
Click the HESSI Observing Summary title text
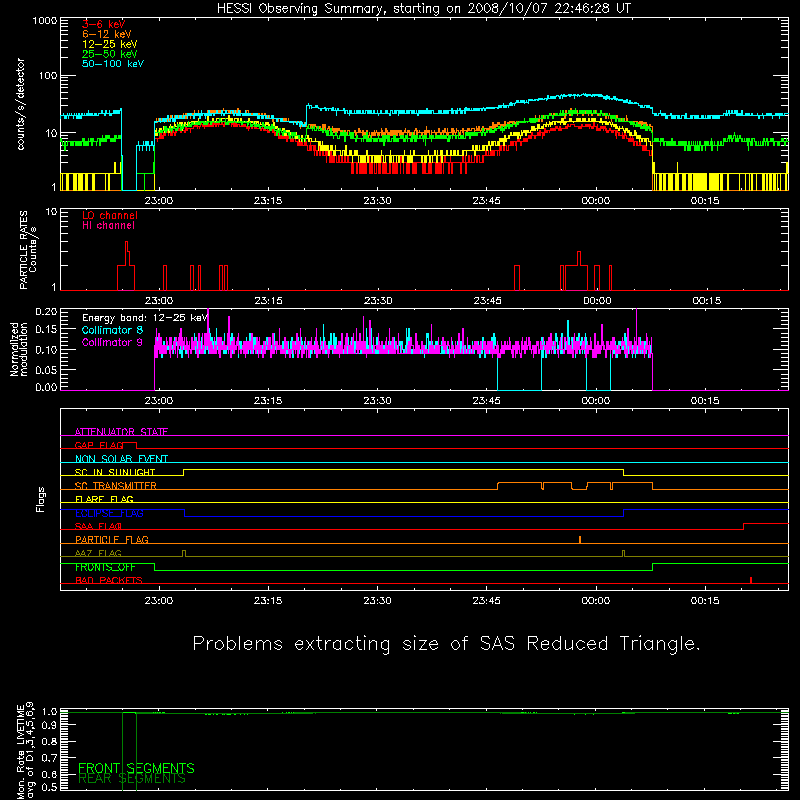[424, 9]
